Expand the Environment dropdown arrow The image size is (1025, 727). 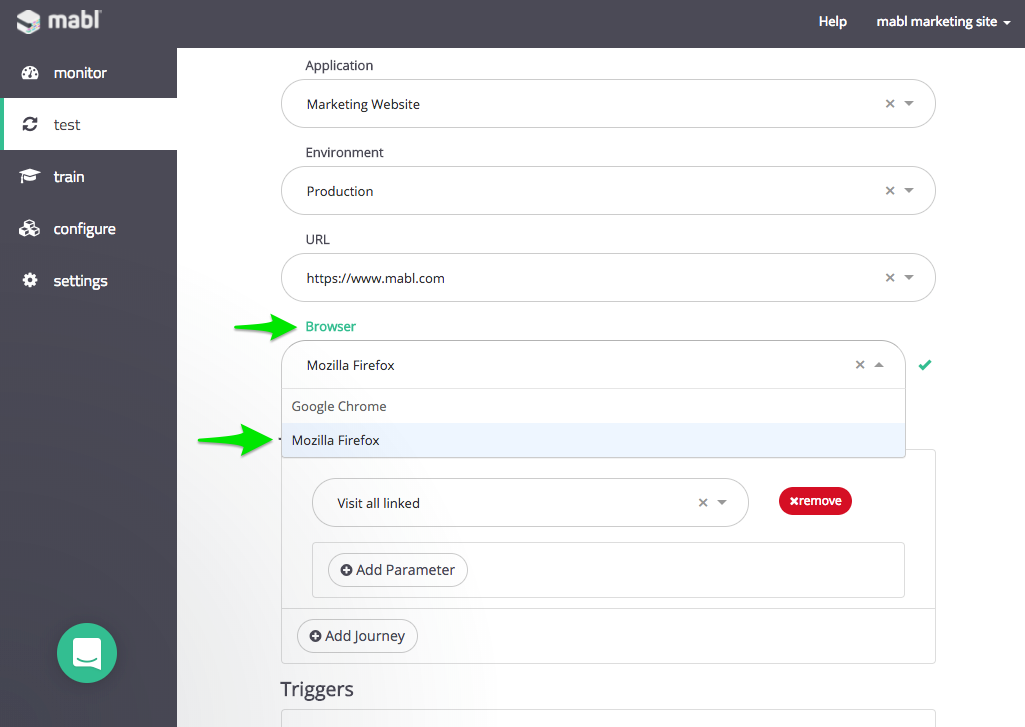[909, 190]
